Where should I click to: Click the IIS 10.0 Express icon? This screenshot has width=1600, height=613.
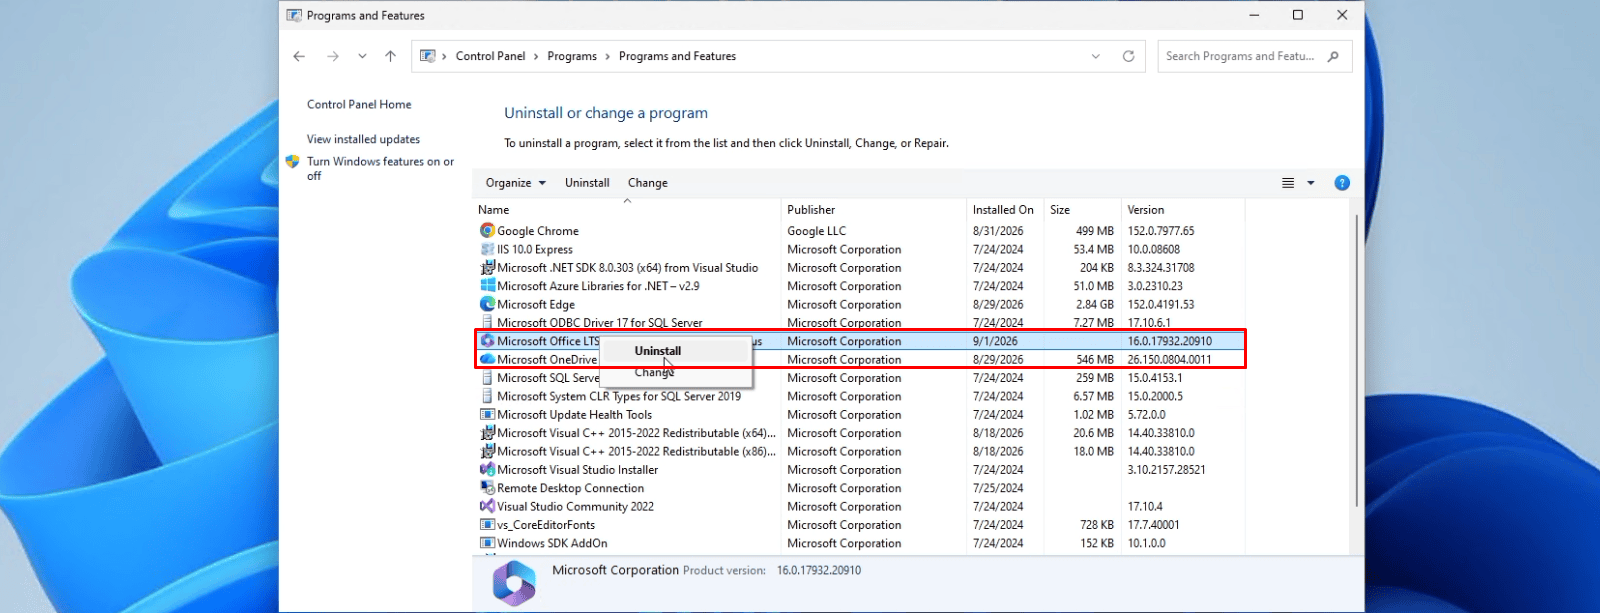487,249
